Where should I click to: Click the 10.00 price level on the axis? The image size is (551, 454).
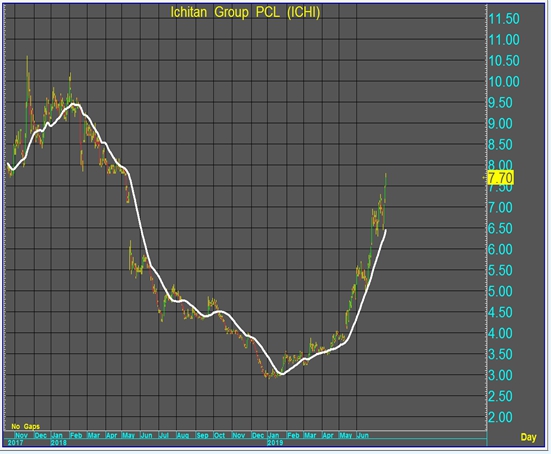click(x=504, y=82)
